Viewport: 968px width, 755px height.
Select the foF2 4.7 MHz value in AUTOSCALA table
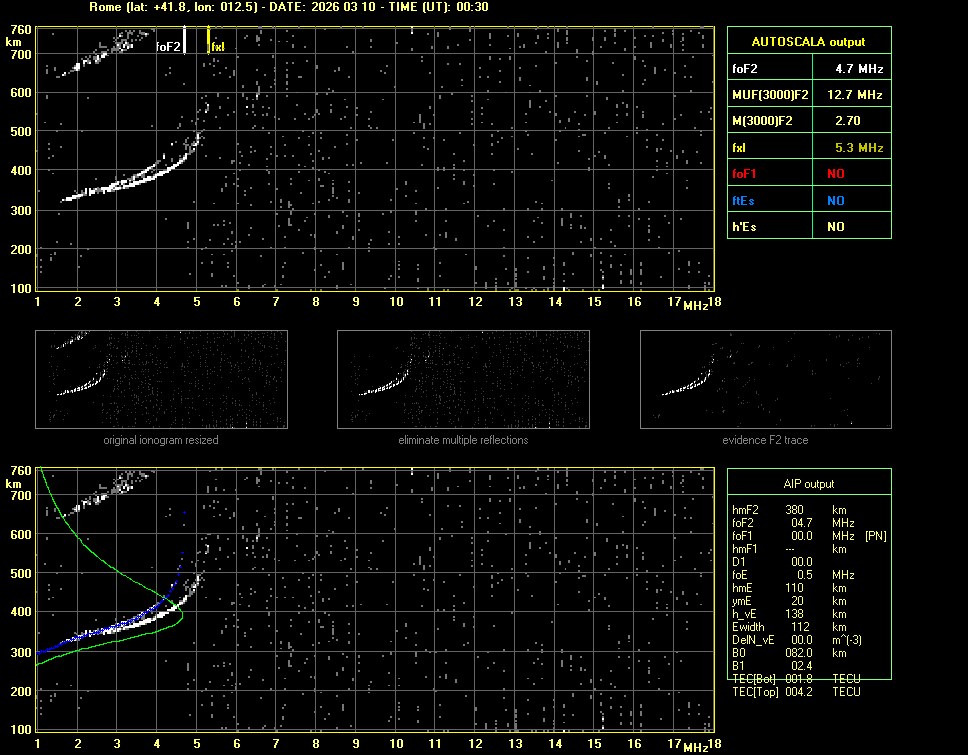(x=858, y=69)
